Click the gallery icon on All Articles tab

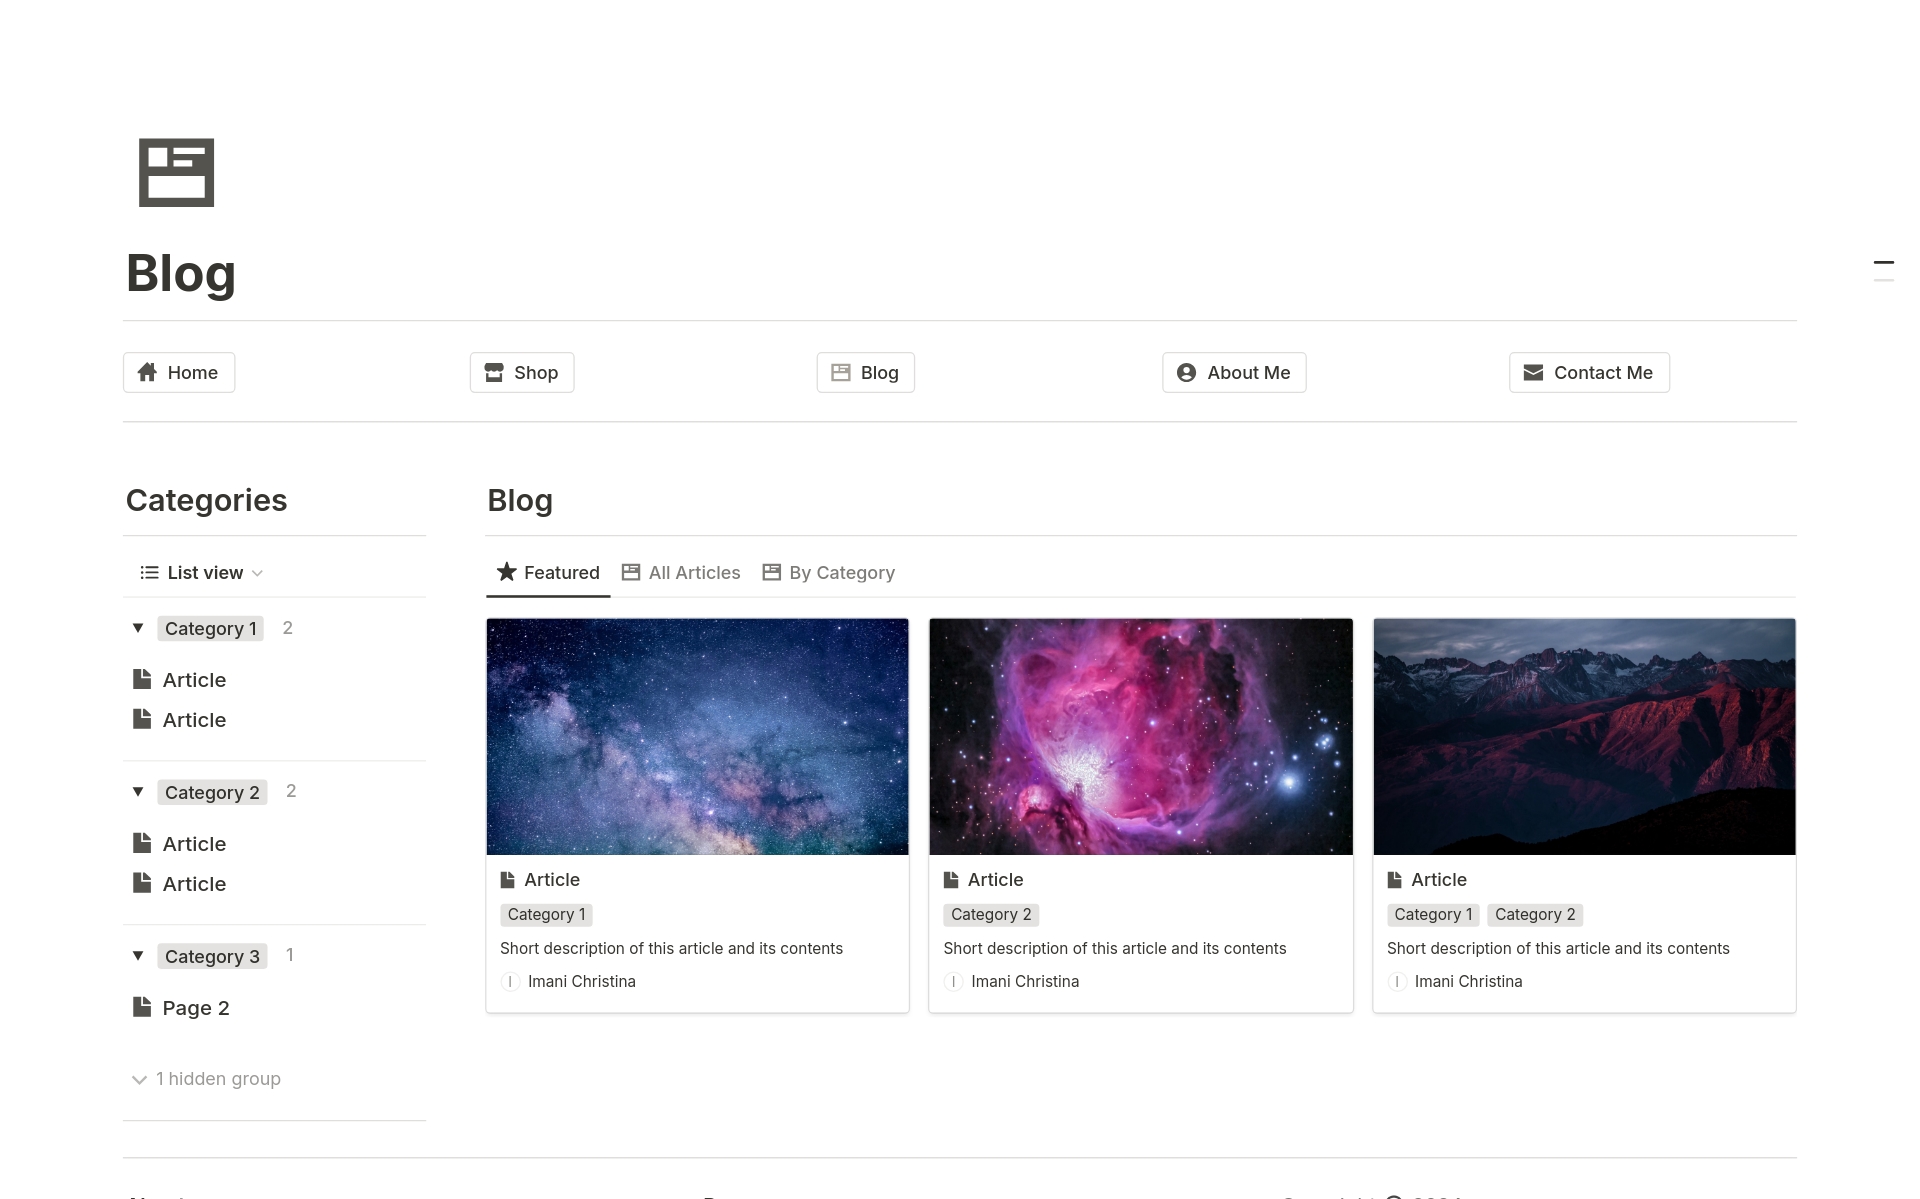pos(631,572)
